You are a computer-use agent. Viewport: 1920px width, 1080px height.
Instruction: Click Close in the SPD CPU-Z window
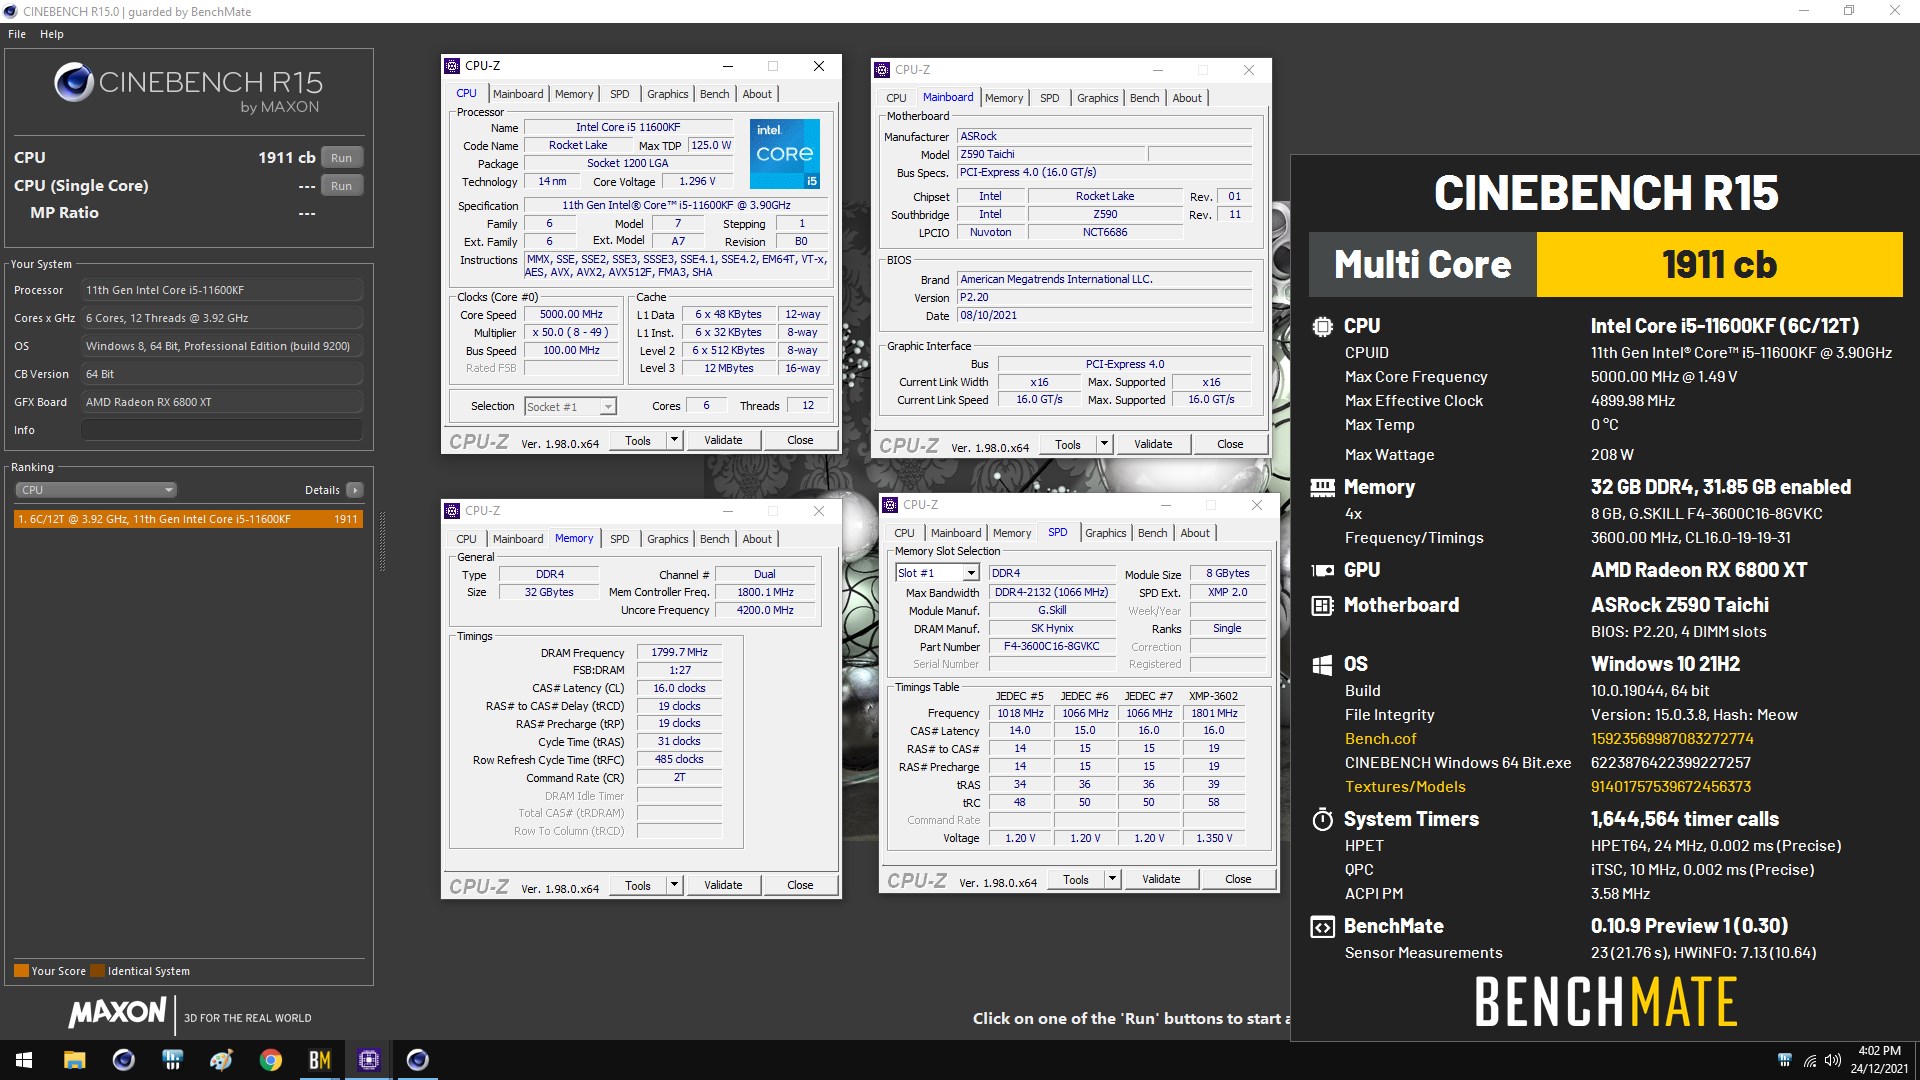pos(1238,879)
